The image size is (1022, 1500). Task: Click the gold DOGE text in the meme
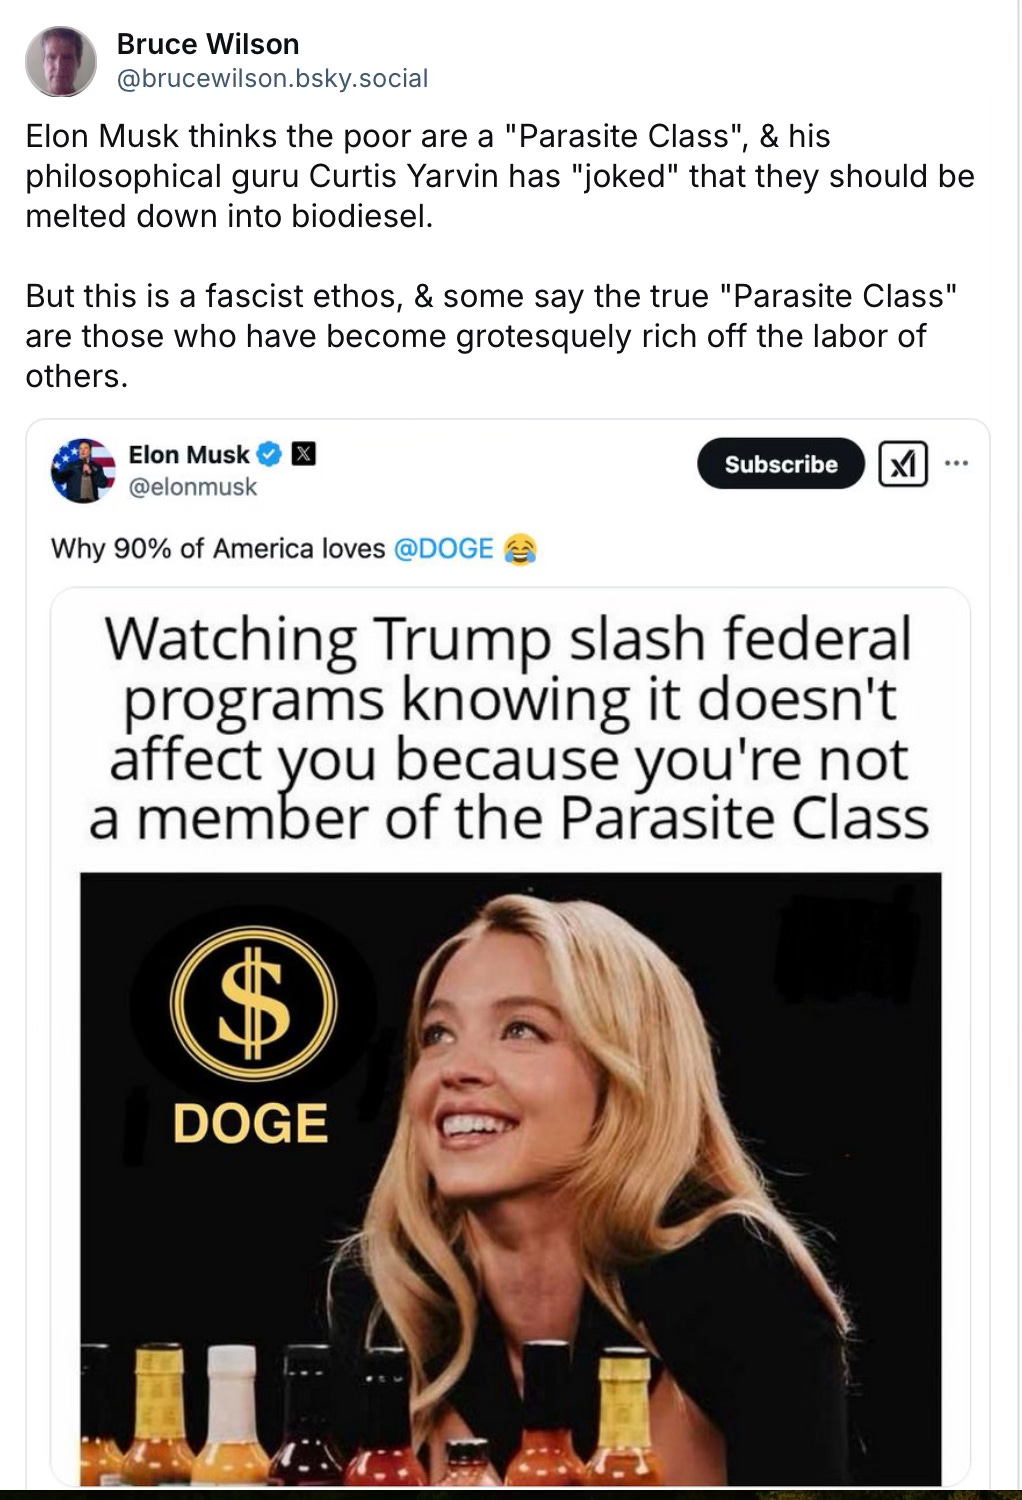pyautogui.click(x=250, y=1123)
